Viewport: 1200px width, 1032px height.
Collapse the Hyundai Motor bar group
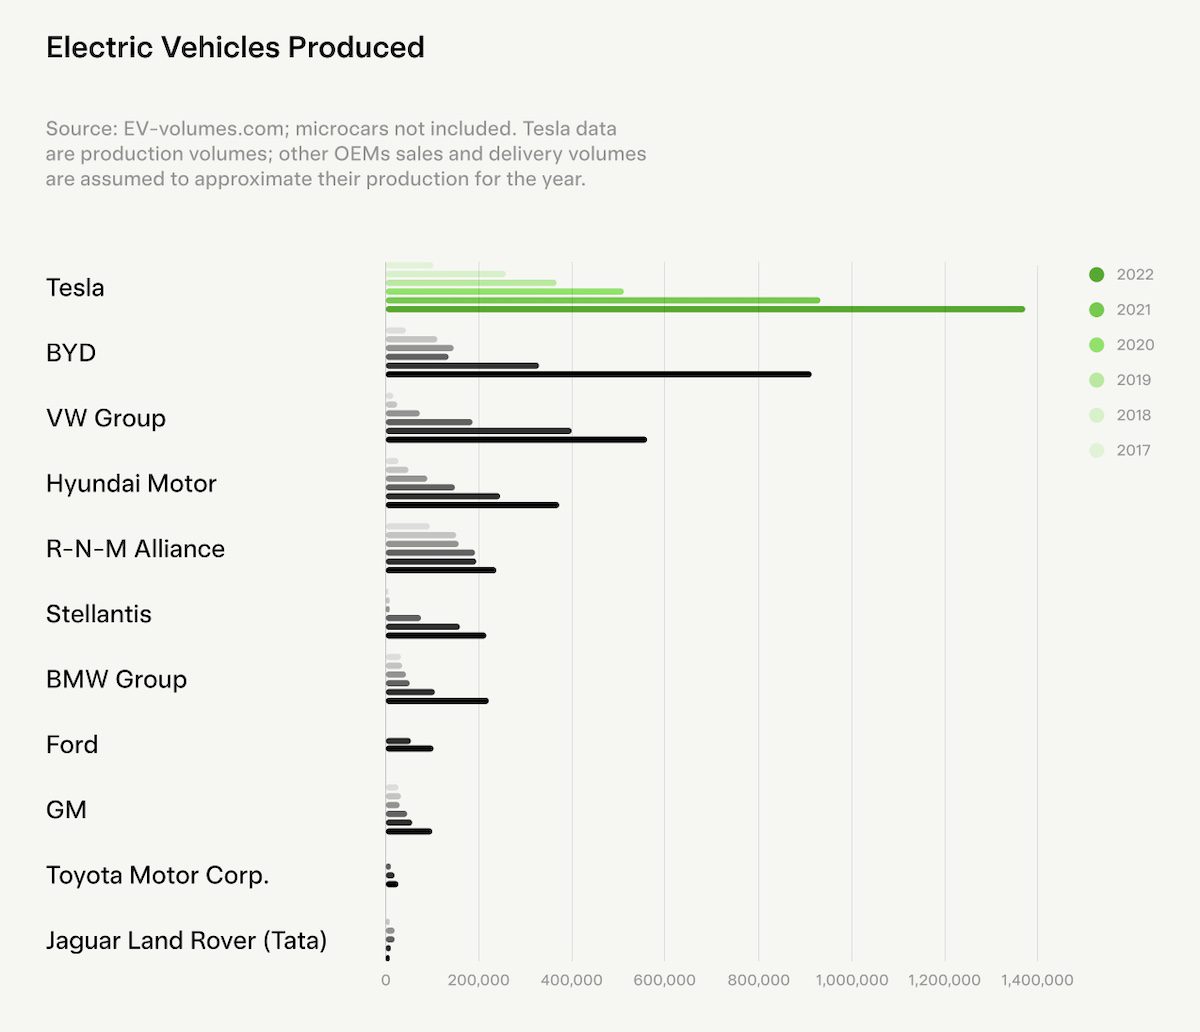click(x=130, y=483)
